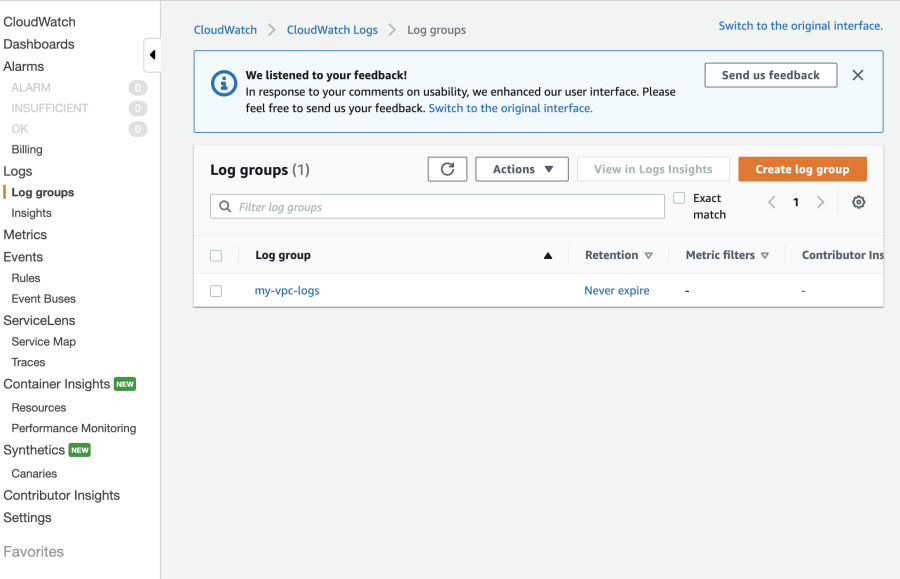Click the CloudWatch Logs breadcrumb

[332, 30]
